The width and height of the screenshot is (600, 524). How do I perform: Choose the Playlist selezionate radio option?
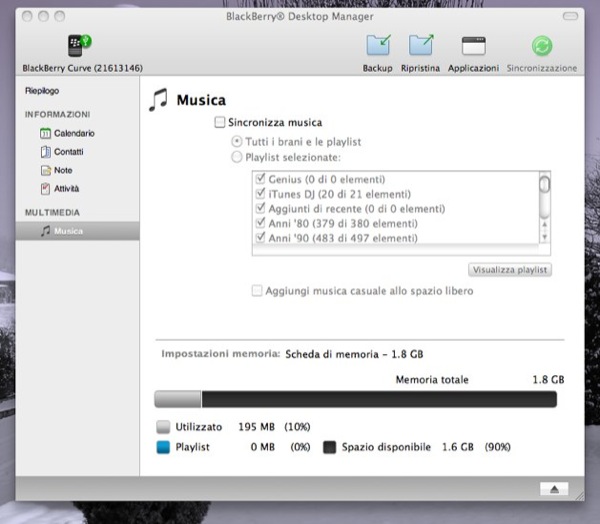pos(237,158)
